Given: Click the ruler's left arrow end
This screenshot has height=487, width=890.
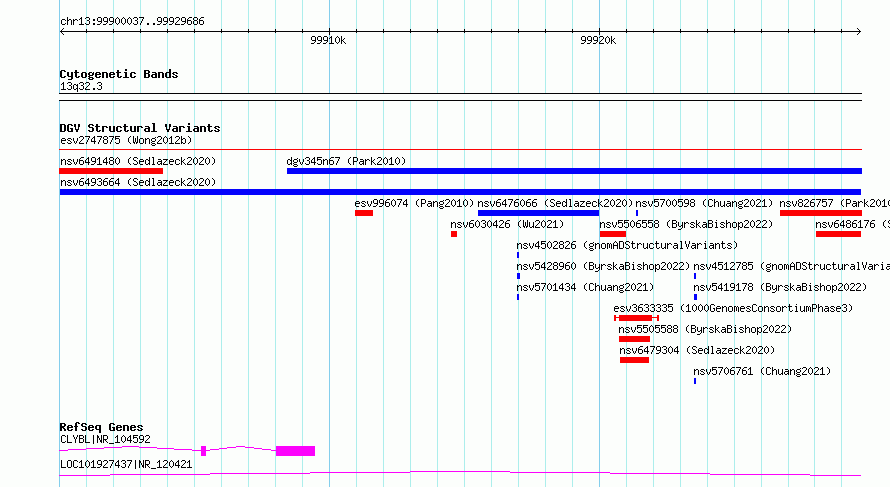Looking at the screenshot, I should 62,31.
